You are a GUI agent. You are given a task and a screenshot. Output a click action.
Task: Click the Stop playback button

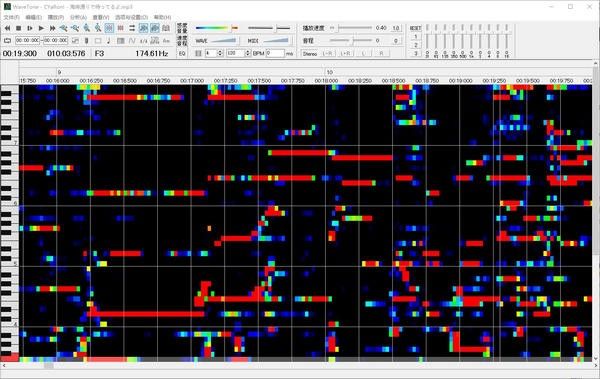click(18, 28)
